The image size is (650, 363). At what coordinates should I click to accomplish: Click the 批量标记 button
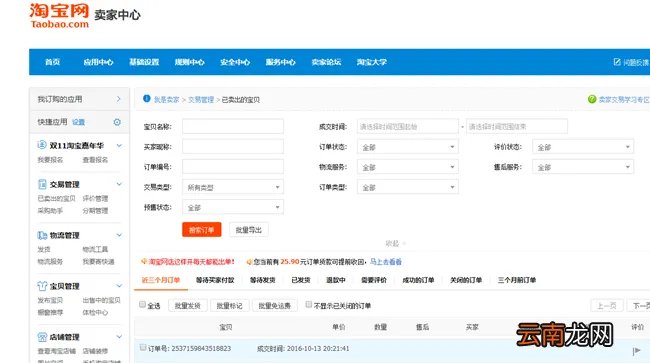[229, 306]
